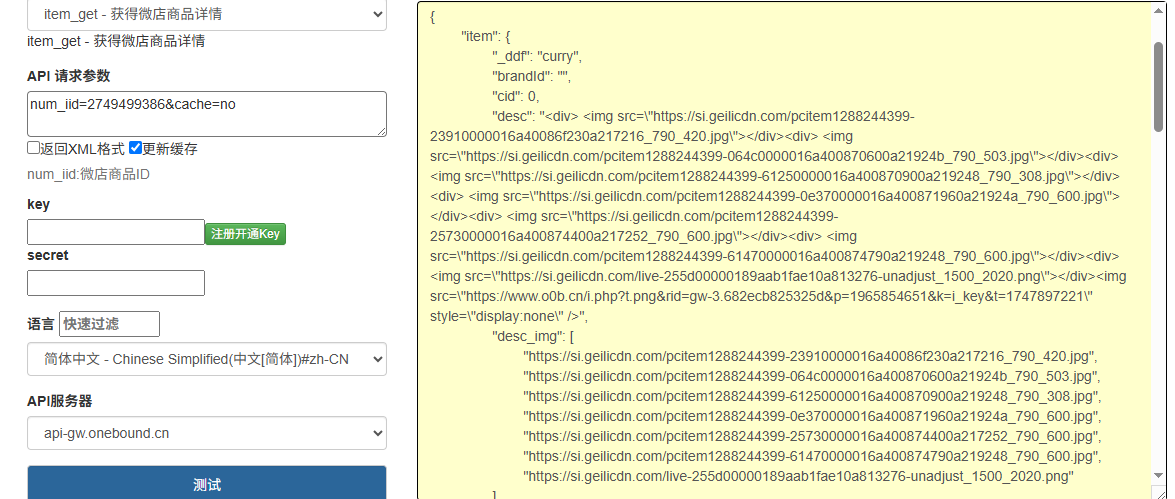The width and height of the screenshot is (1175, 499).
Task: Click desc_img URL containing 0e370000016a400871960
Action: 812,416
